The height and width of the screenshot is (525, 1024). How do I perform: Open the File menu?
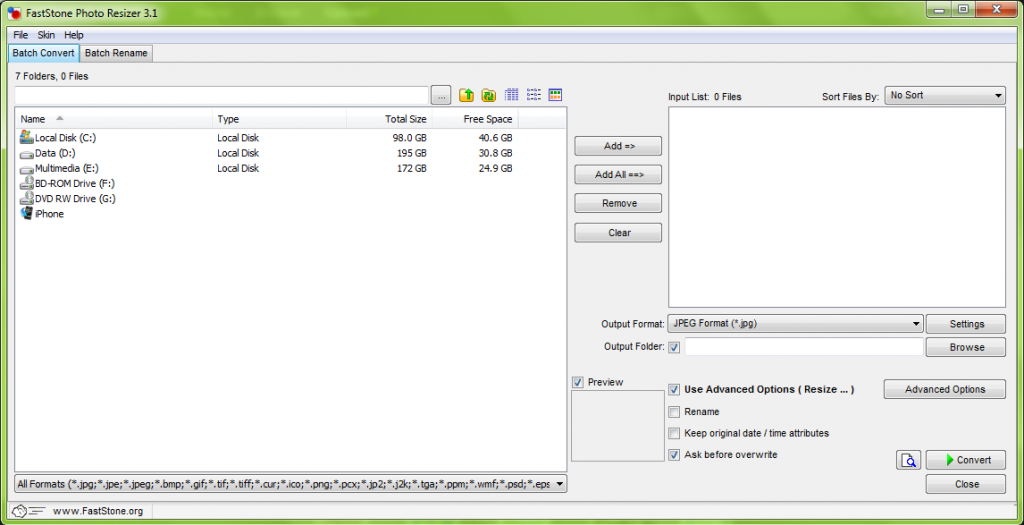[x=21, y=35]
